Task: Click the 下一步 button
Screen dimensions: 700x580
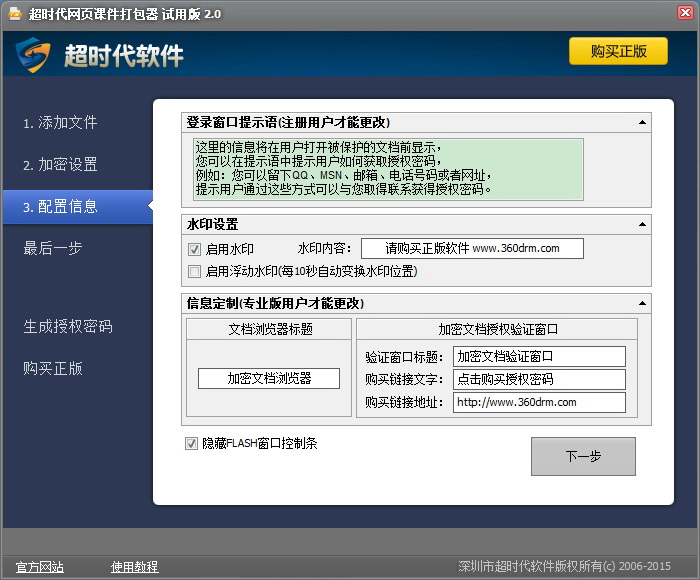Action: click(583, 456)
